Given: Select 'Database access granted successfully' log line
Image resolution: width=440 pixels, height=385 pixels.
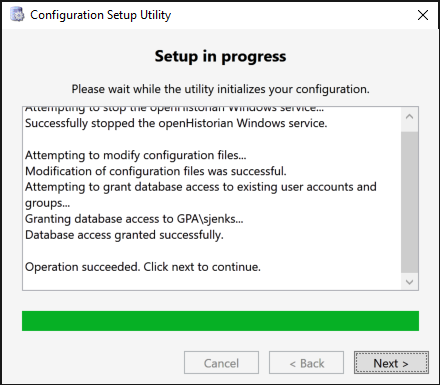Looking at the screenshot, I should click(124, 235).
